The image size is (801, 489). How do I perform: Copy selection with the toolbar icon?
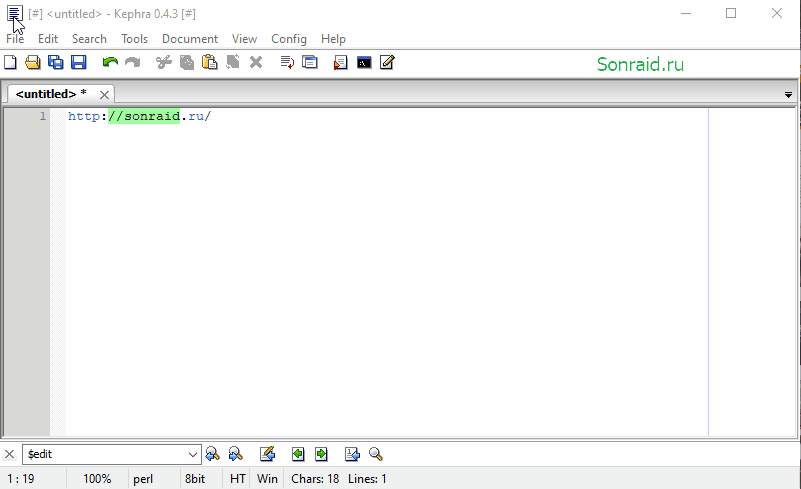[x=186, y=62]
